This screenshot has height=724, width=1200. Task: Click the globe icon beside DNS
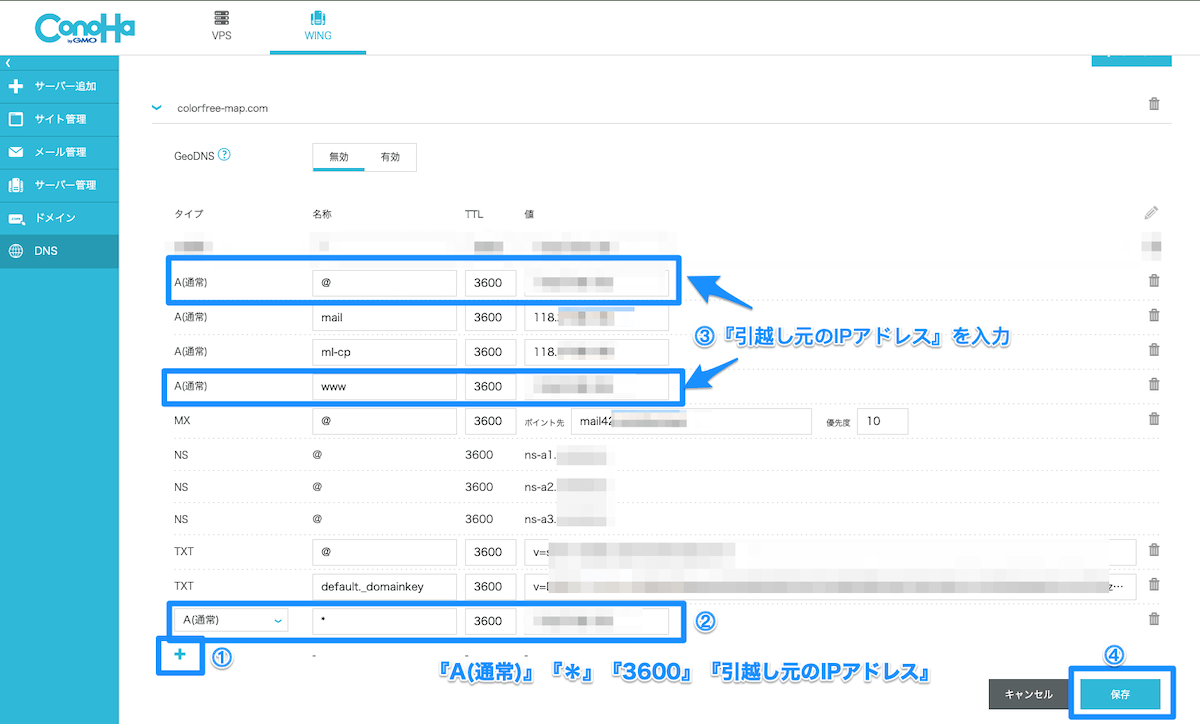[16, 251]
